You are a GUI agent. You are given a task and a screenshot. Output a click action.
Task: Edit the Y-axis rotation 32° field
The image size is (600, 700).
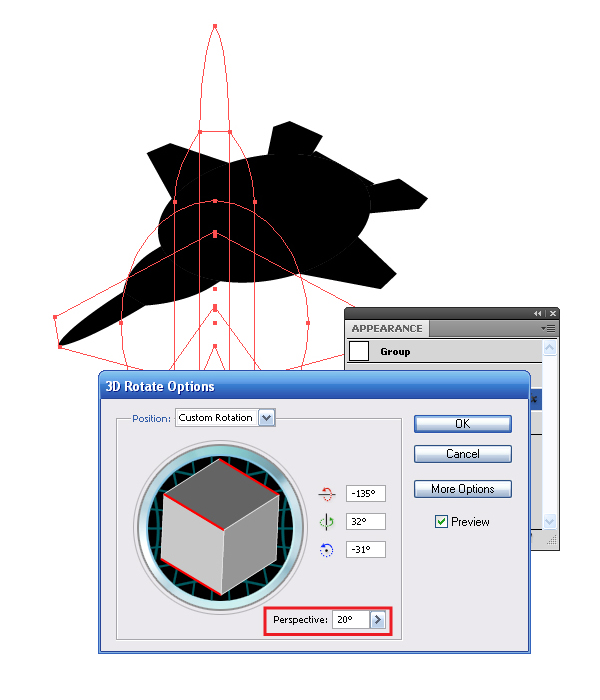coord(366,521)
